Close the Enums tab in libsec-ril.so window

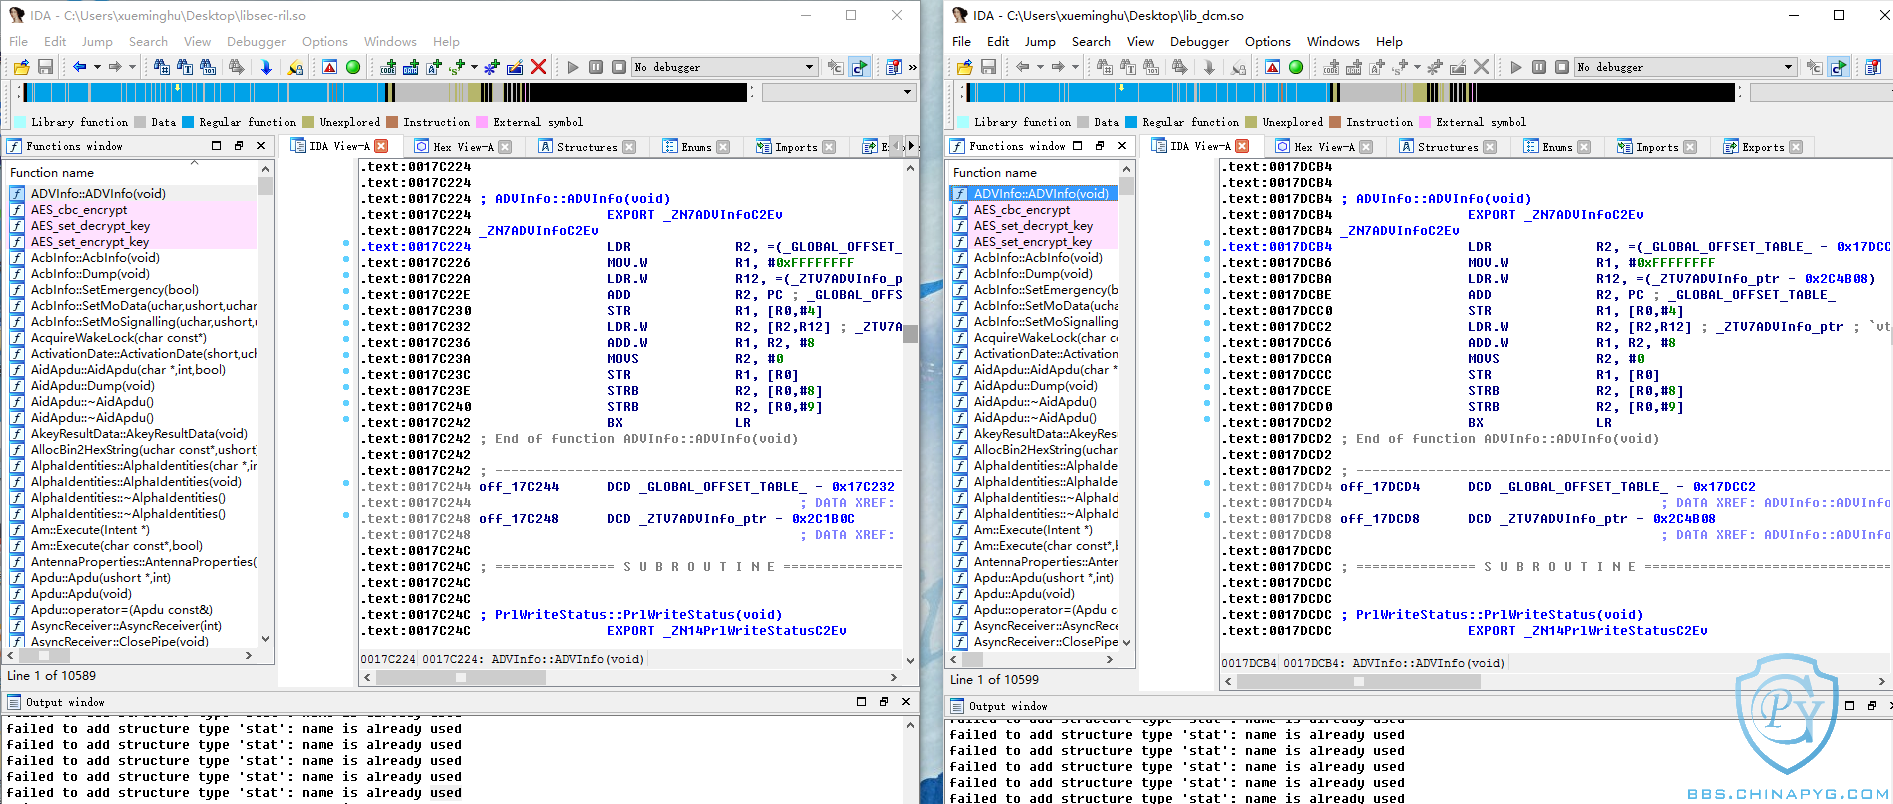tap(723, 147)
